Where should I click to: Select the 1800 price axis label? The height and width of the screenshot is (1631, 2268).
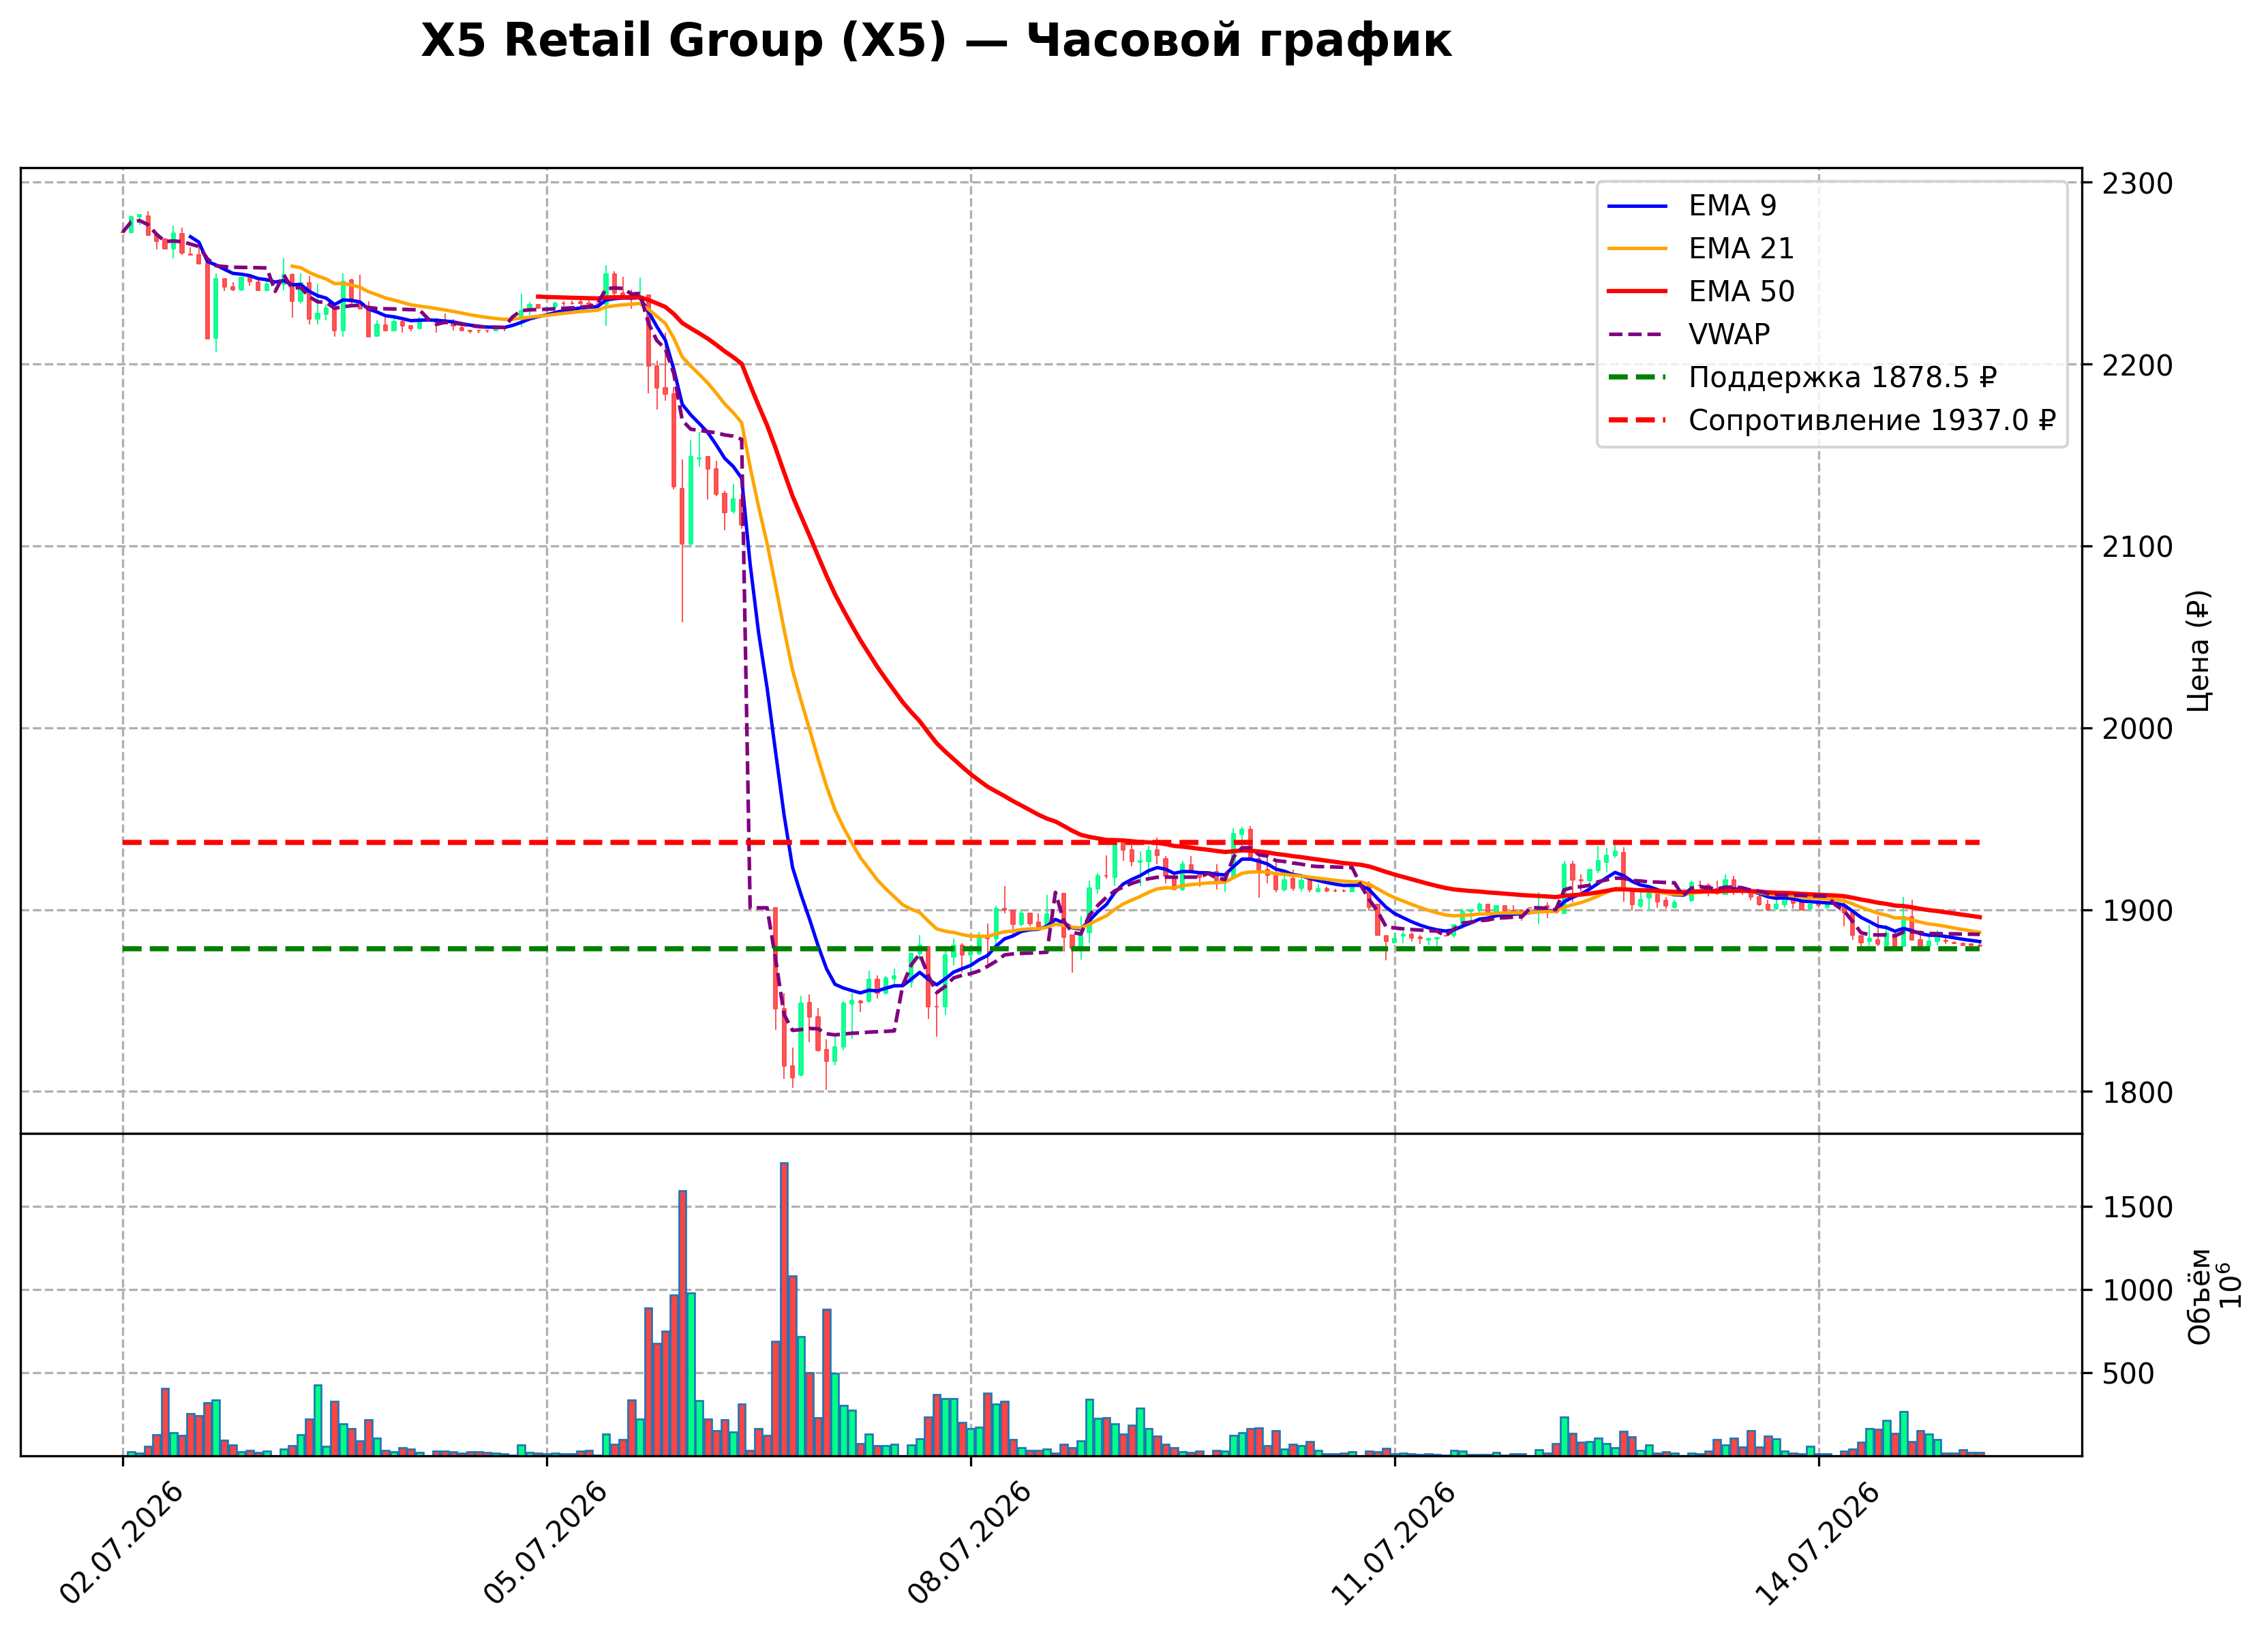(2137, 1093)
